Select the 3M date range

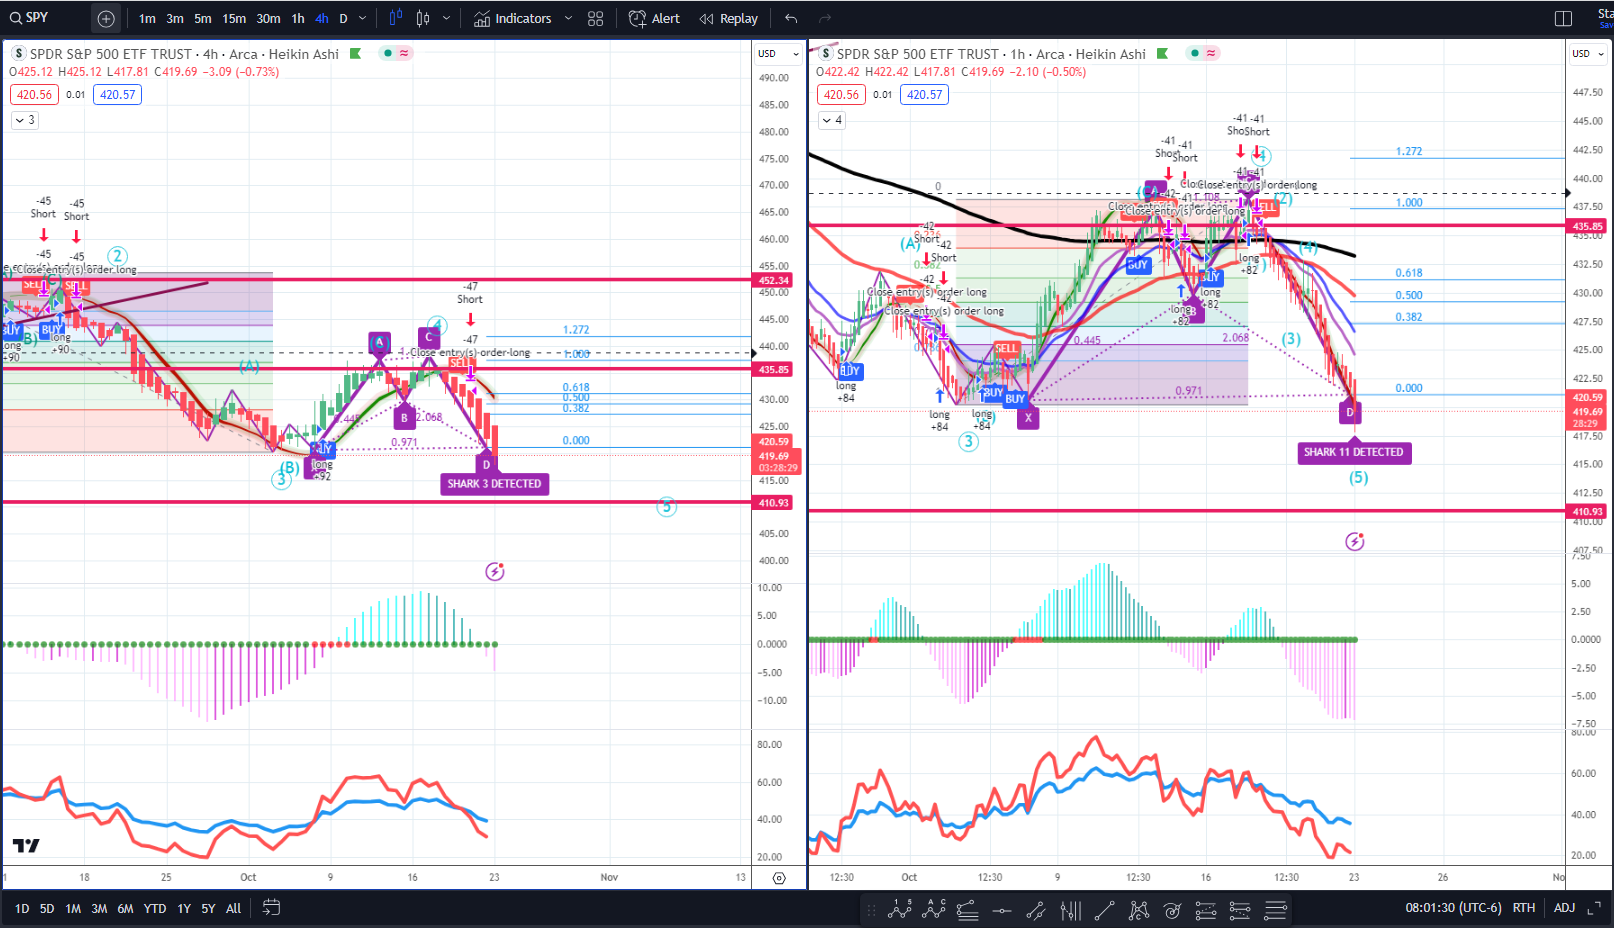(x=99, y=909)
